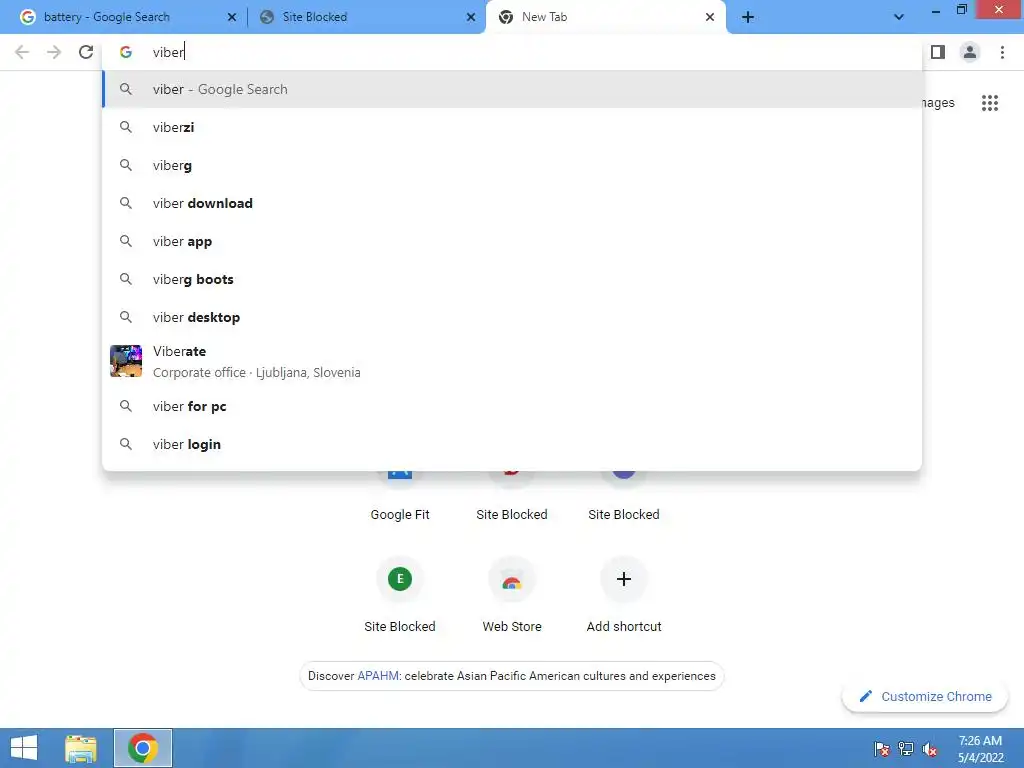Close the New Tab tab
This screenshot has height=768, width=1024.
710,17
